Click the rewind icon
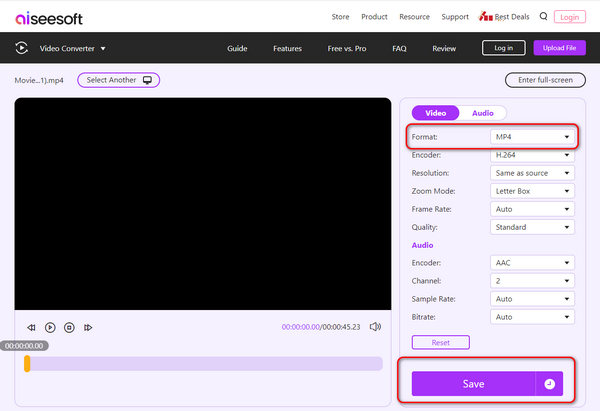Viewport: 600px width, 411px height. tap(31, 327)
